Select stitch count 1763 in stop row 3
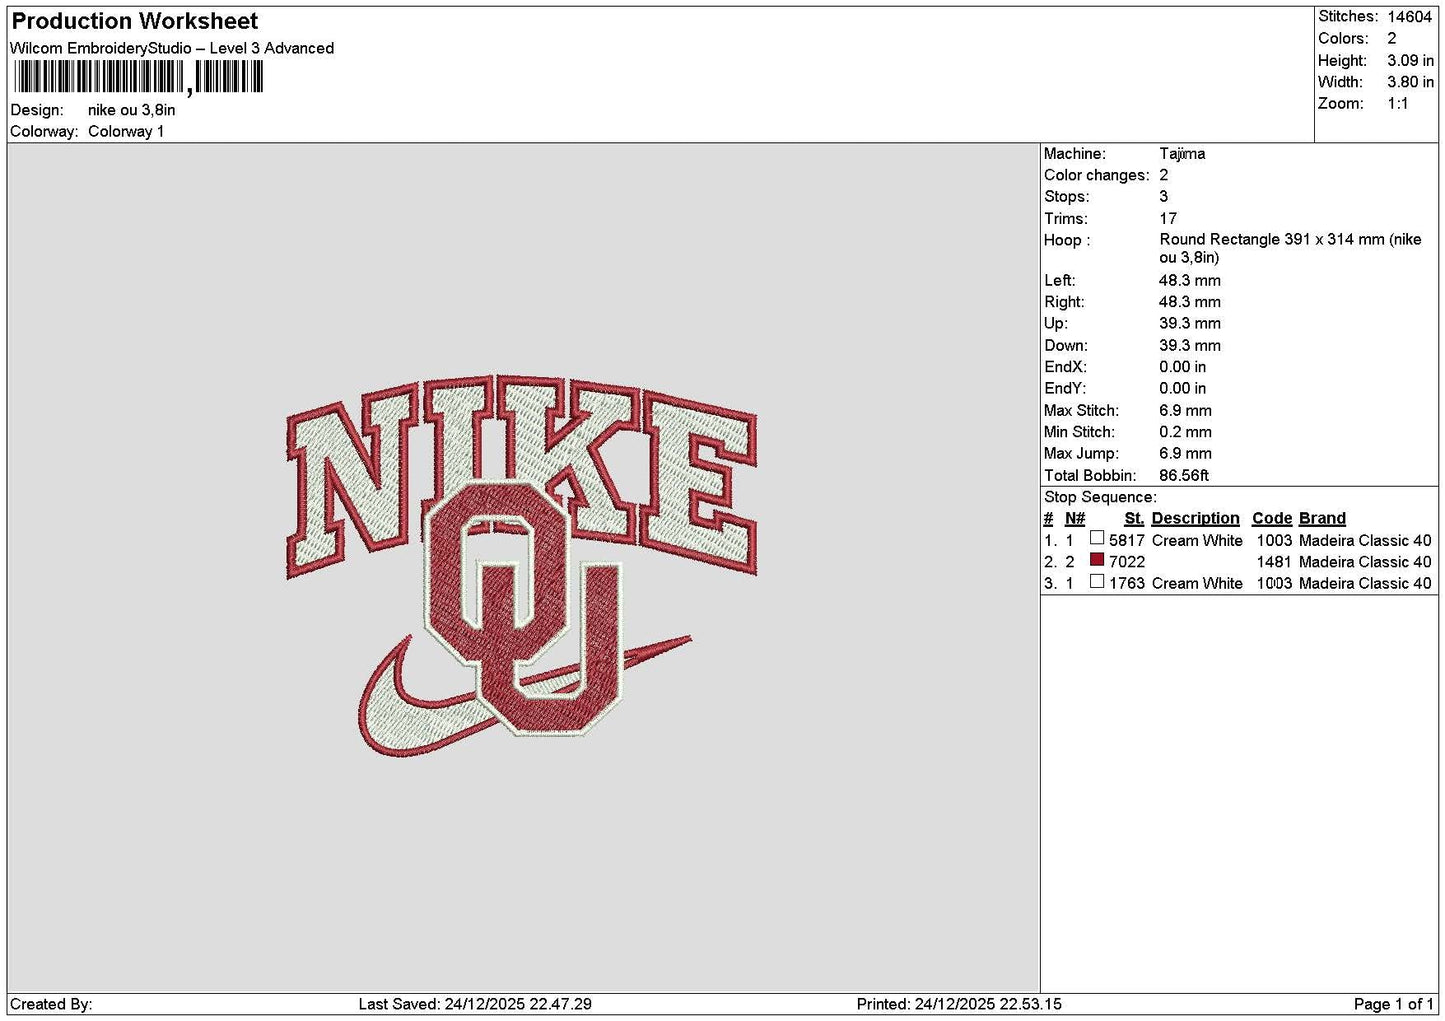 pyautogui.click(x=1127, y=583)
